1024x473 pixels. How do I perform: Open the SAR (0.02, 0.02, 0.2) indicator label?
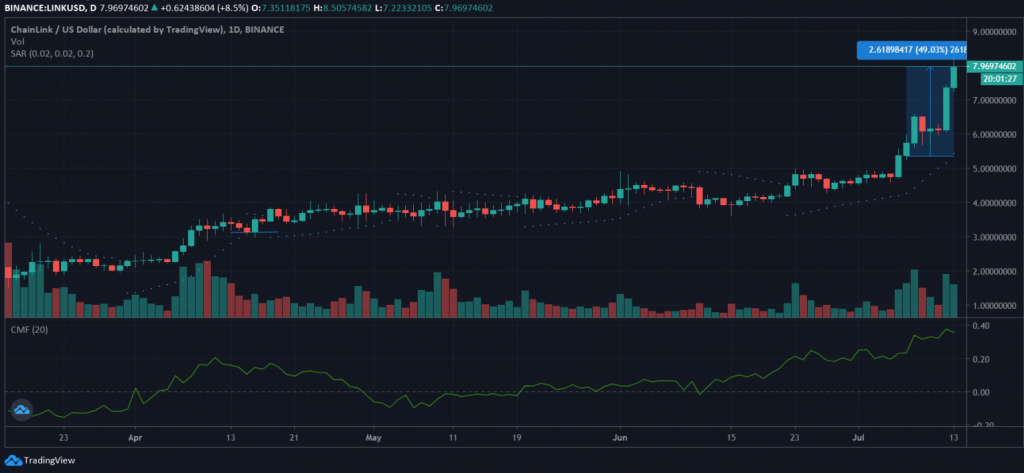(x=52, y=54)
